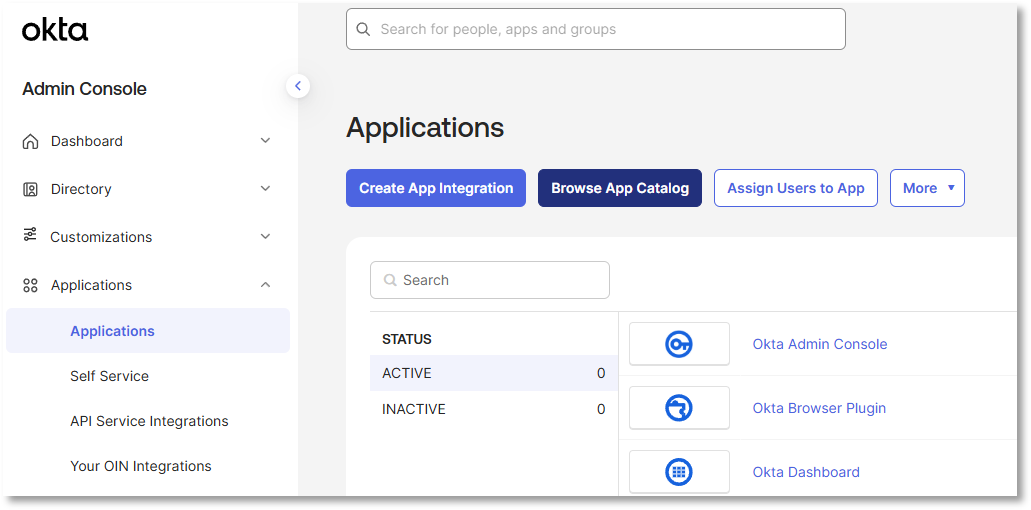Screen dimensions: 1031x510
Task: Open API Service Integrations
Action: point(149,421)
